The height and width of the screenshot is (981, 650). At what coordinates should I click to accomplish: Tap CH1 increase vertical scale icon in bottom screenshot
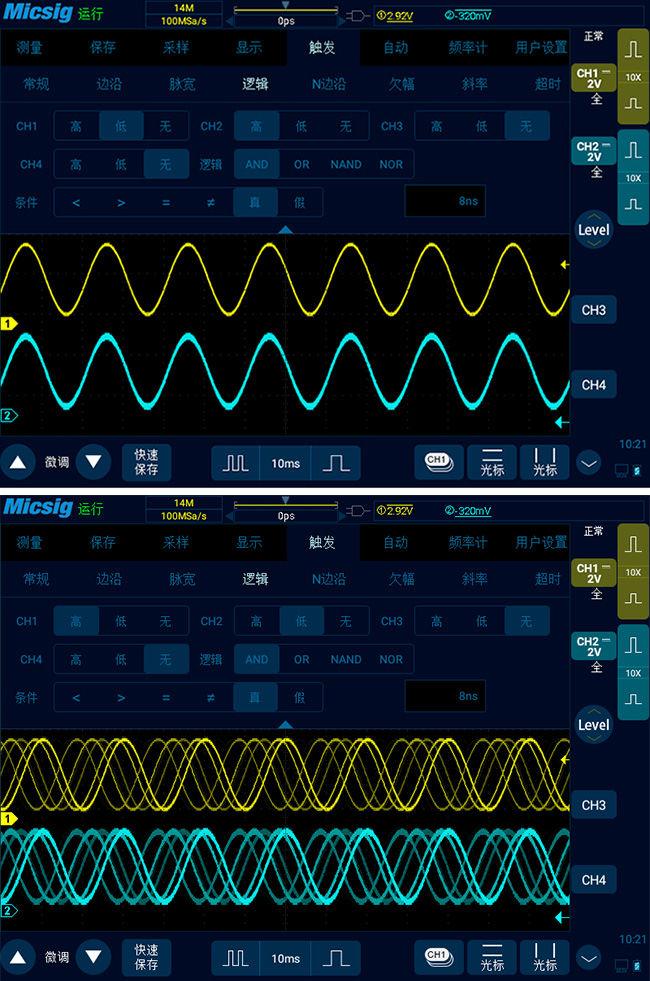(633, 544)
